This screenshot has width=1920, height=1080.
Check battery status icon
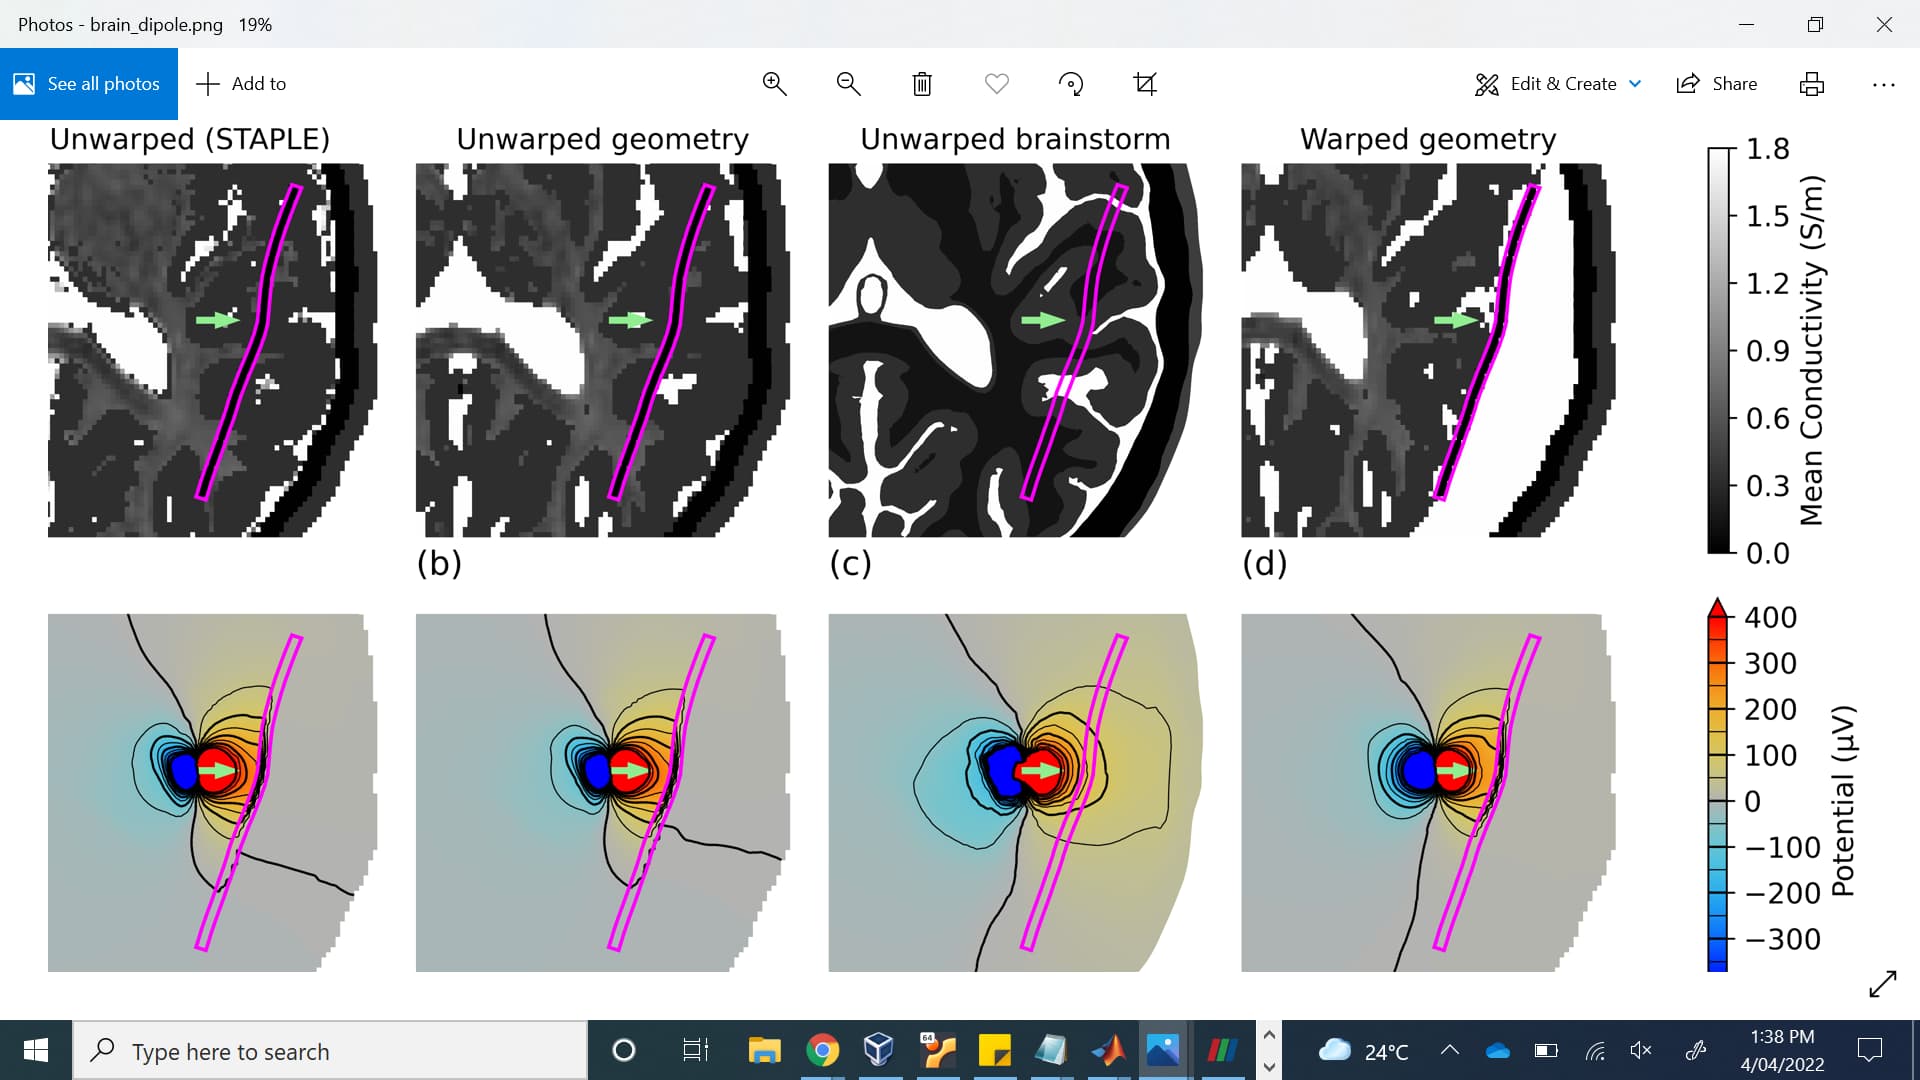coord(1546,1051)
